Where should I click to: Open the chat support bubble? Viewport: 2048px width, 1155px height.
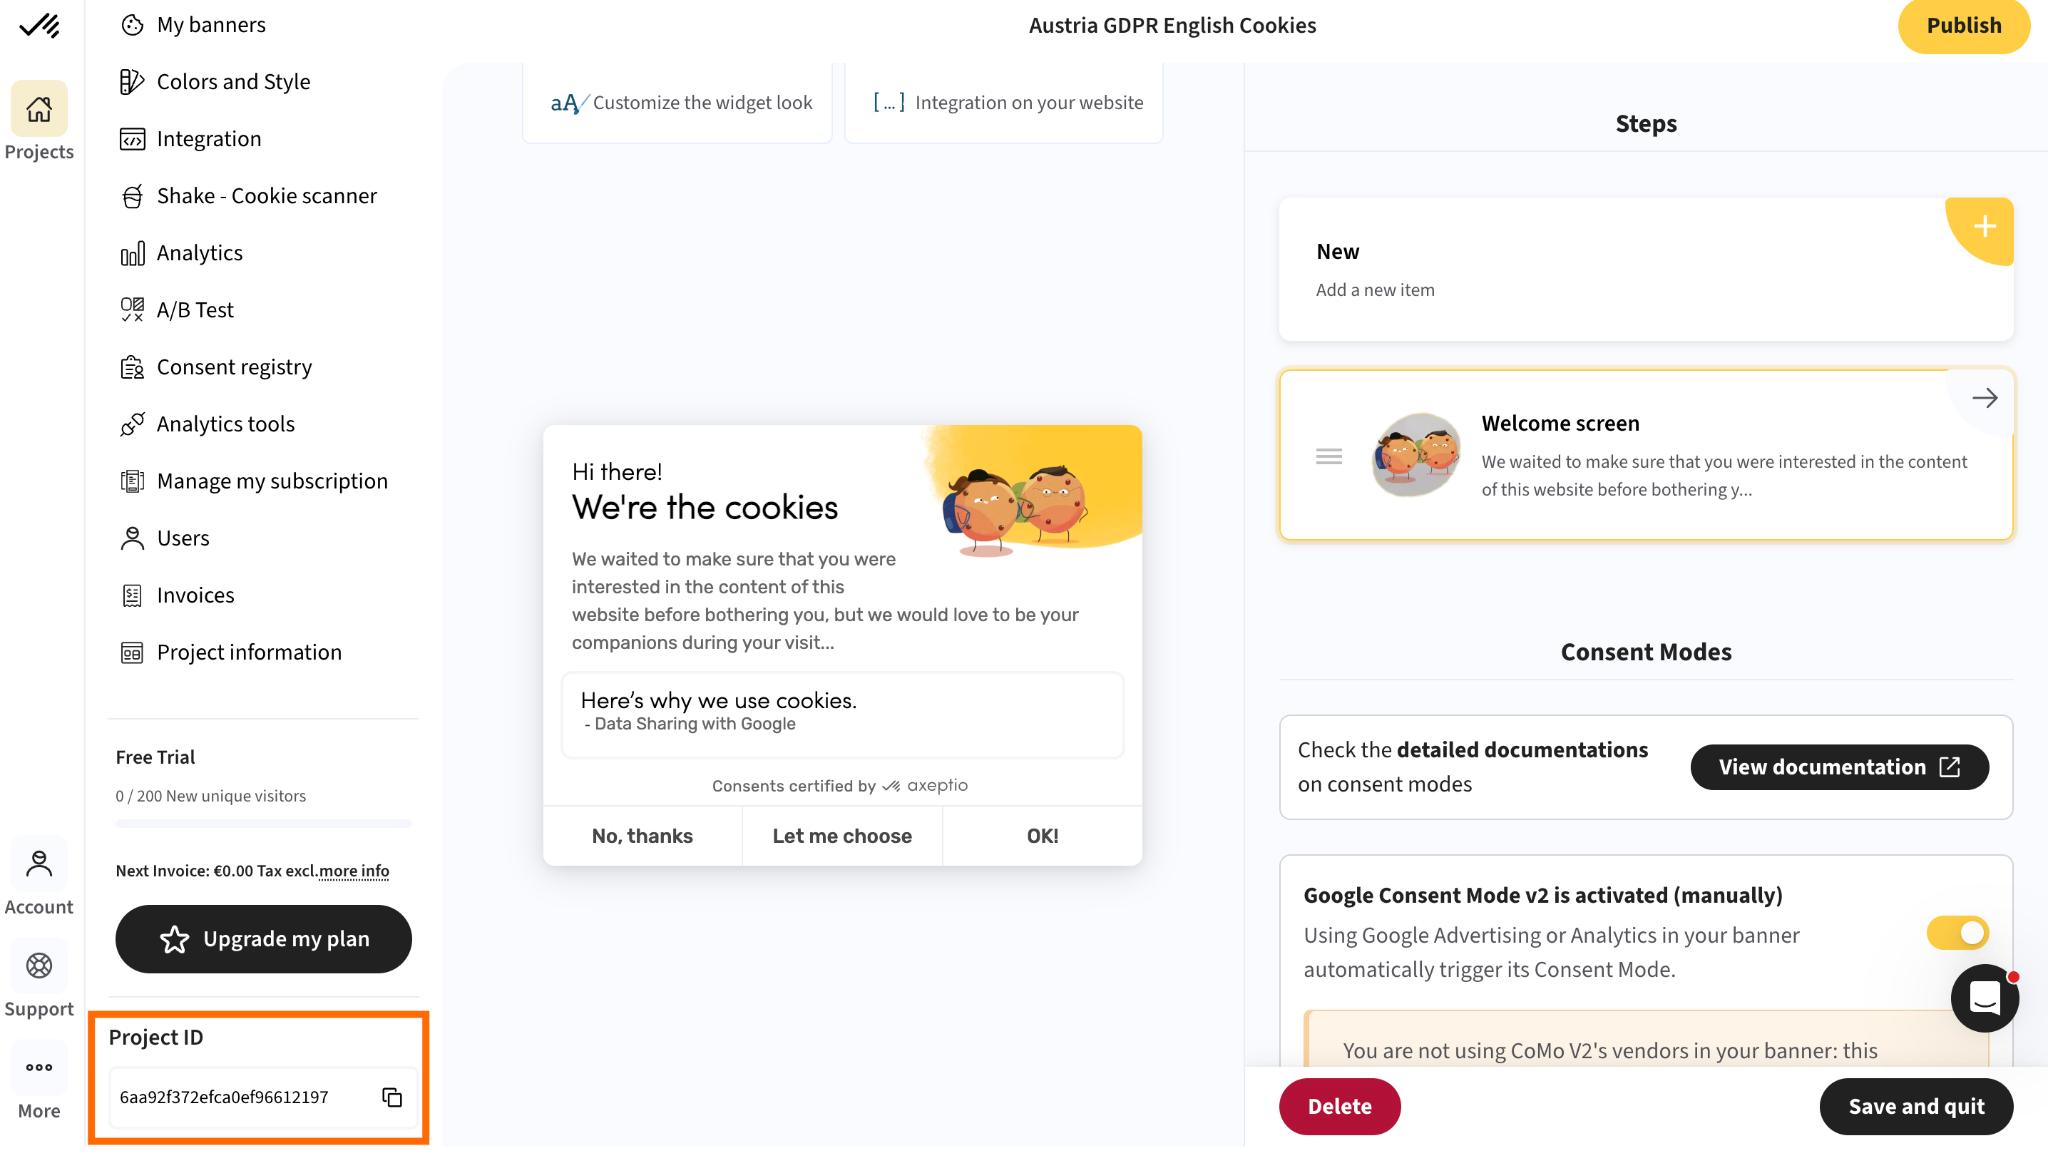click(x=1984, y=998)
